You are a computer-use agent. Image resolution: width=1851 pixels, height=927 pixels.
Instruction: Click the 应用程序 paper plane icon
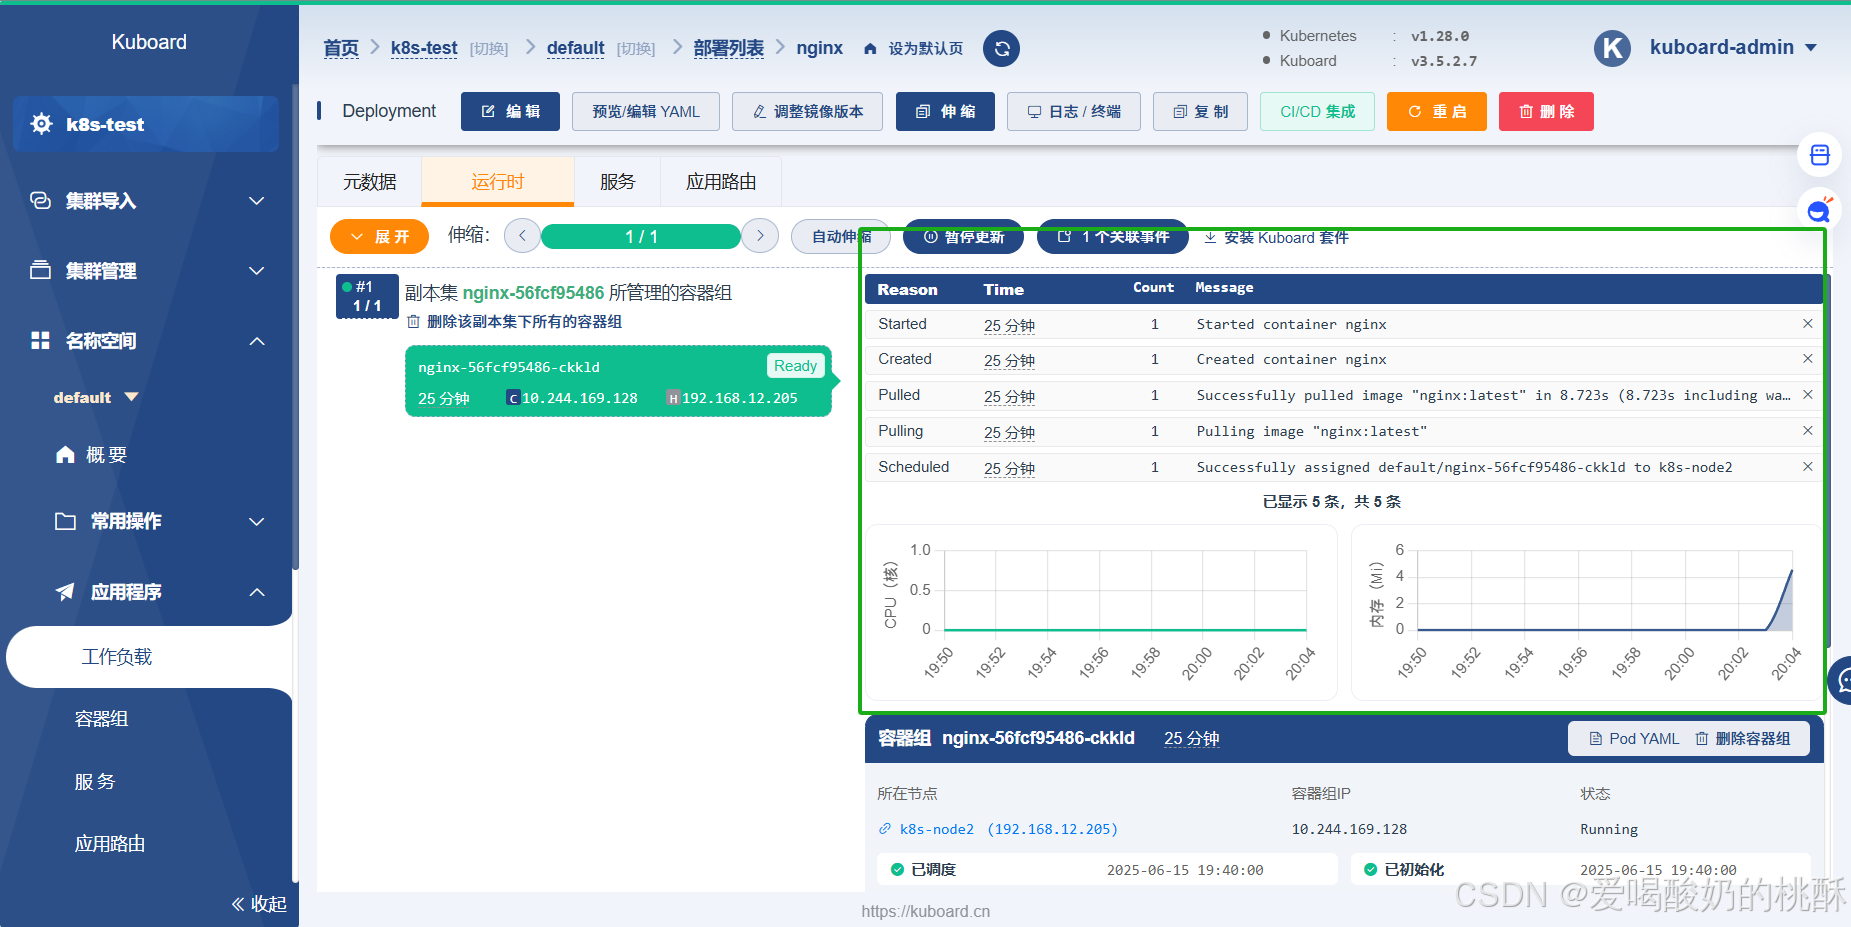click(65, 592)
